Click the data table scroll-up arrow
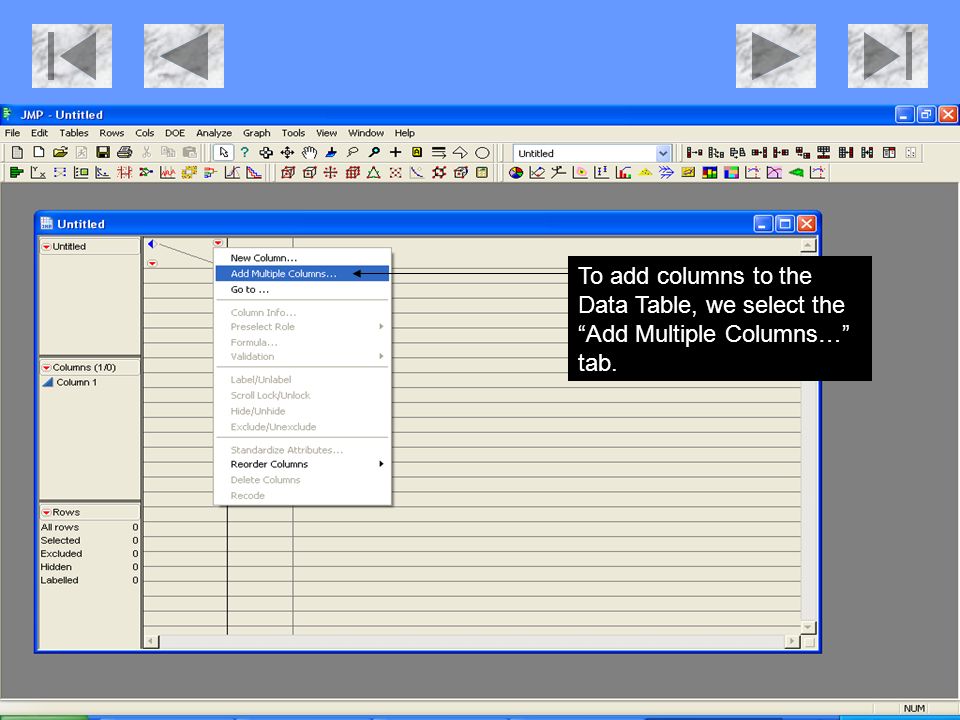The width and height of the screenshot is (960, 720). click(808, 246)
